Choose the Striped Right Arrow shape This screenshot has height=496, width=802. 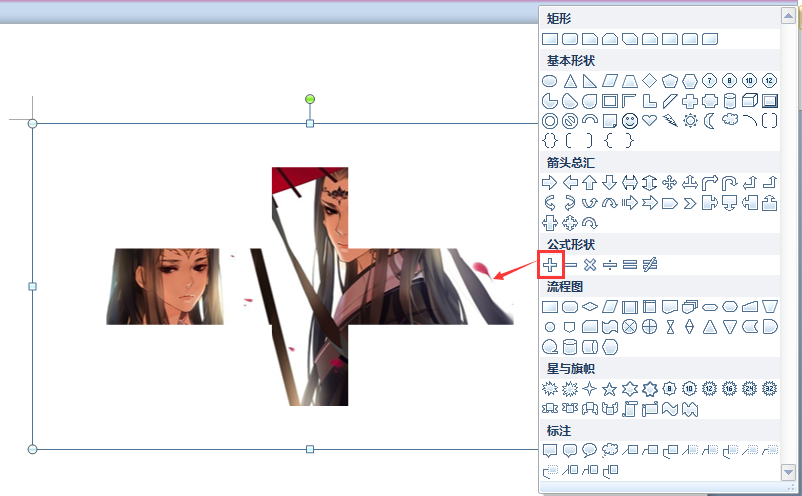pyautogui.click(x=630, y=203)
